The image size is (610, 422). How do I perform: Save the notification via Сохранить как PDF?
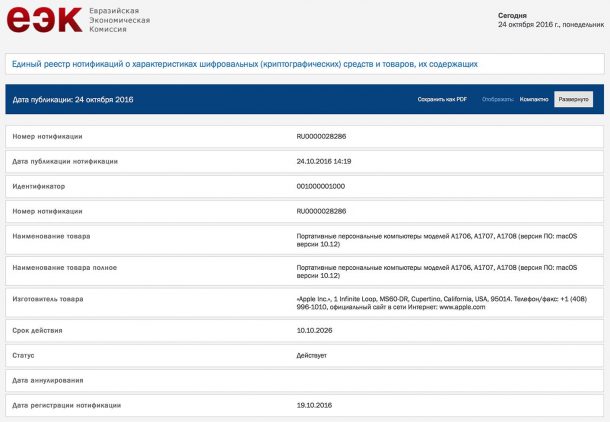coord(442,100)
